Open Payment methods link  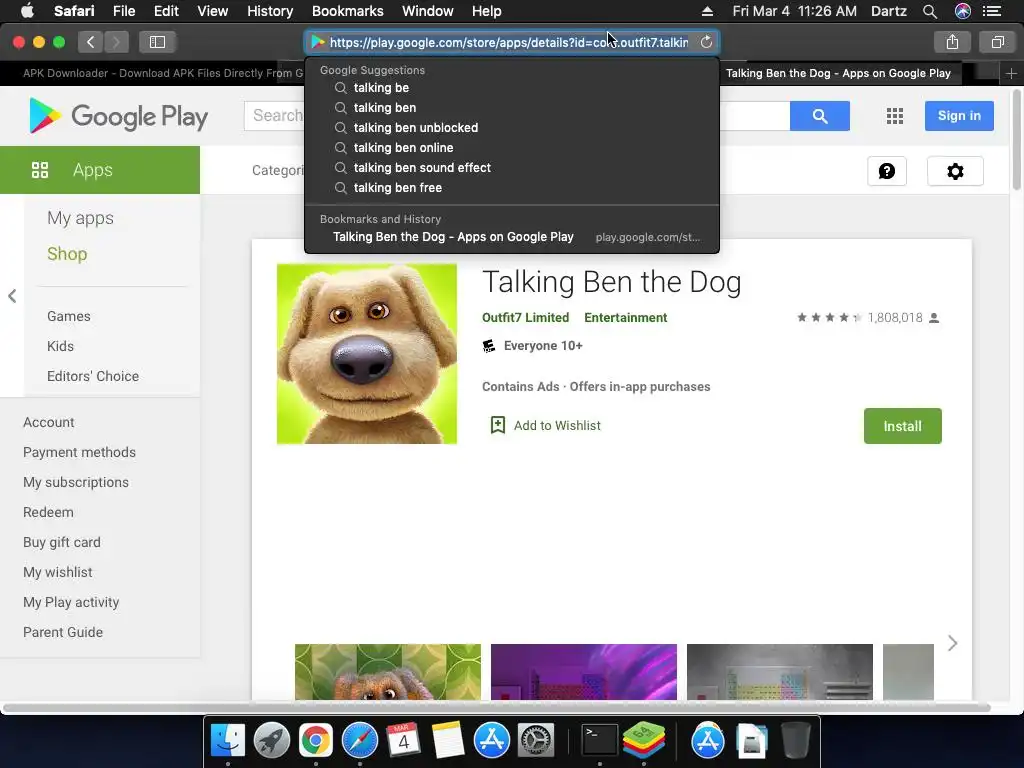(79, 453)
